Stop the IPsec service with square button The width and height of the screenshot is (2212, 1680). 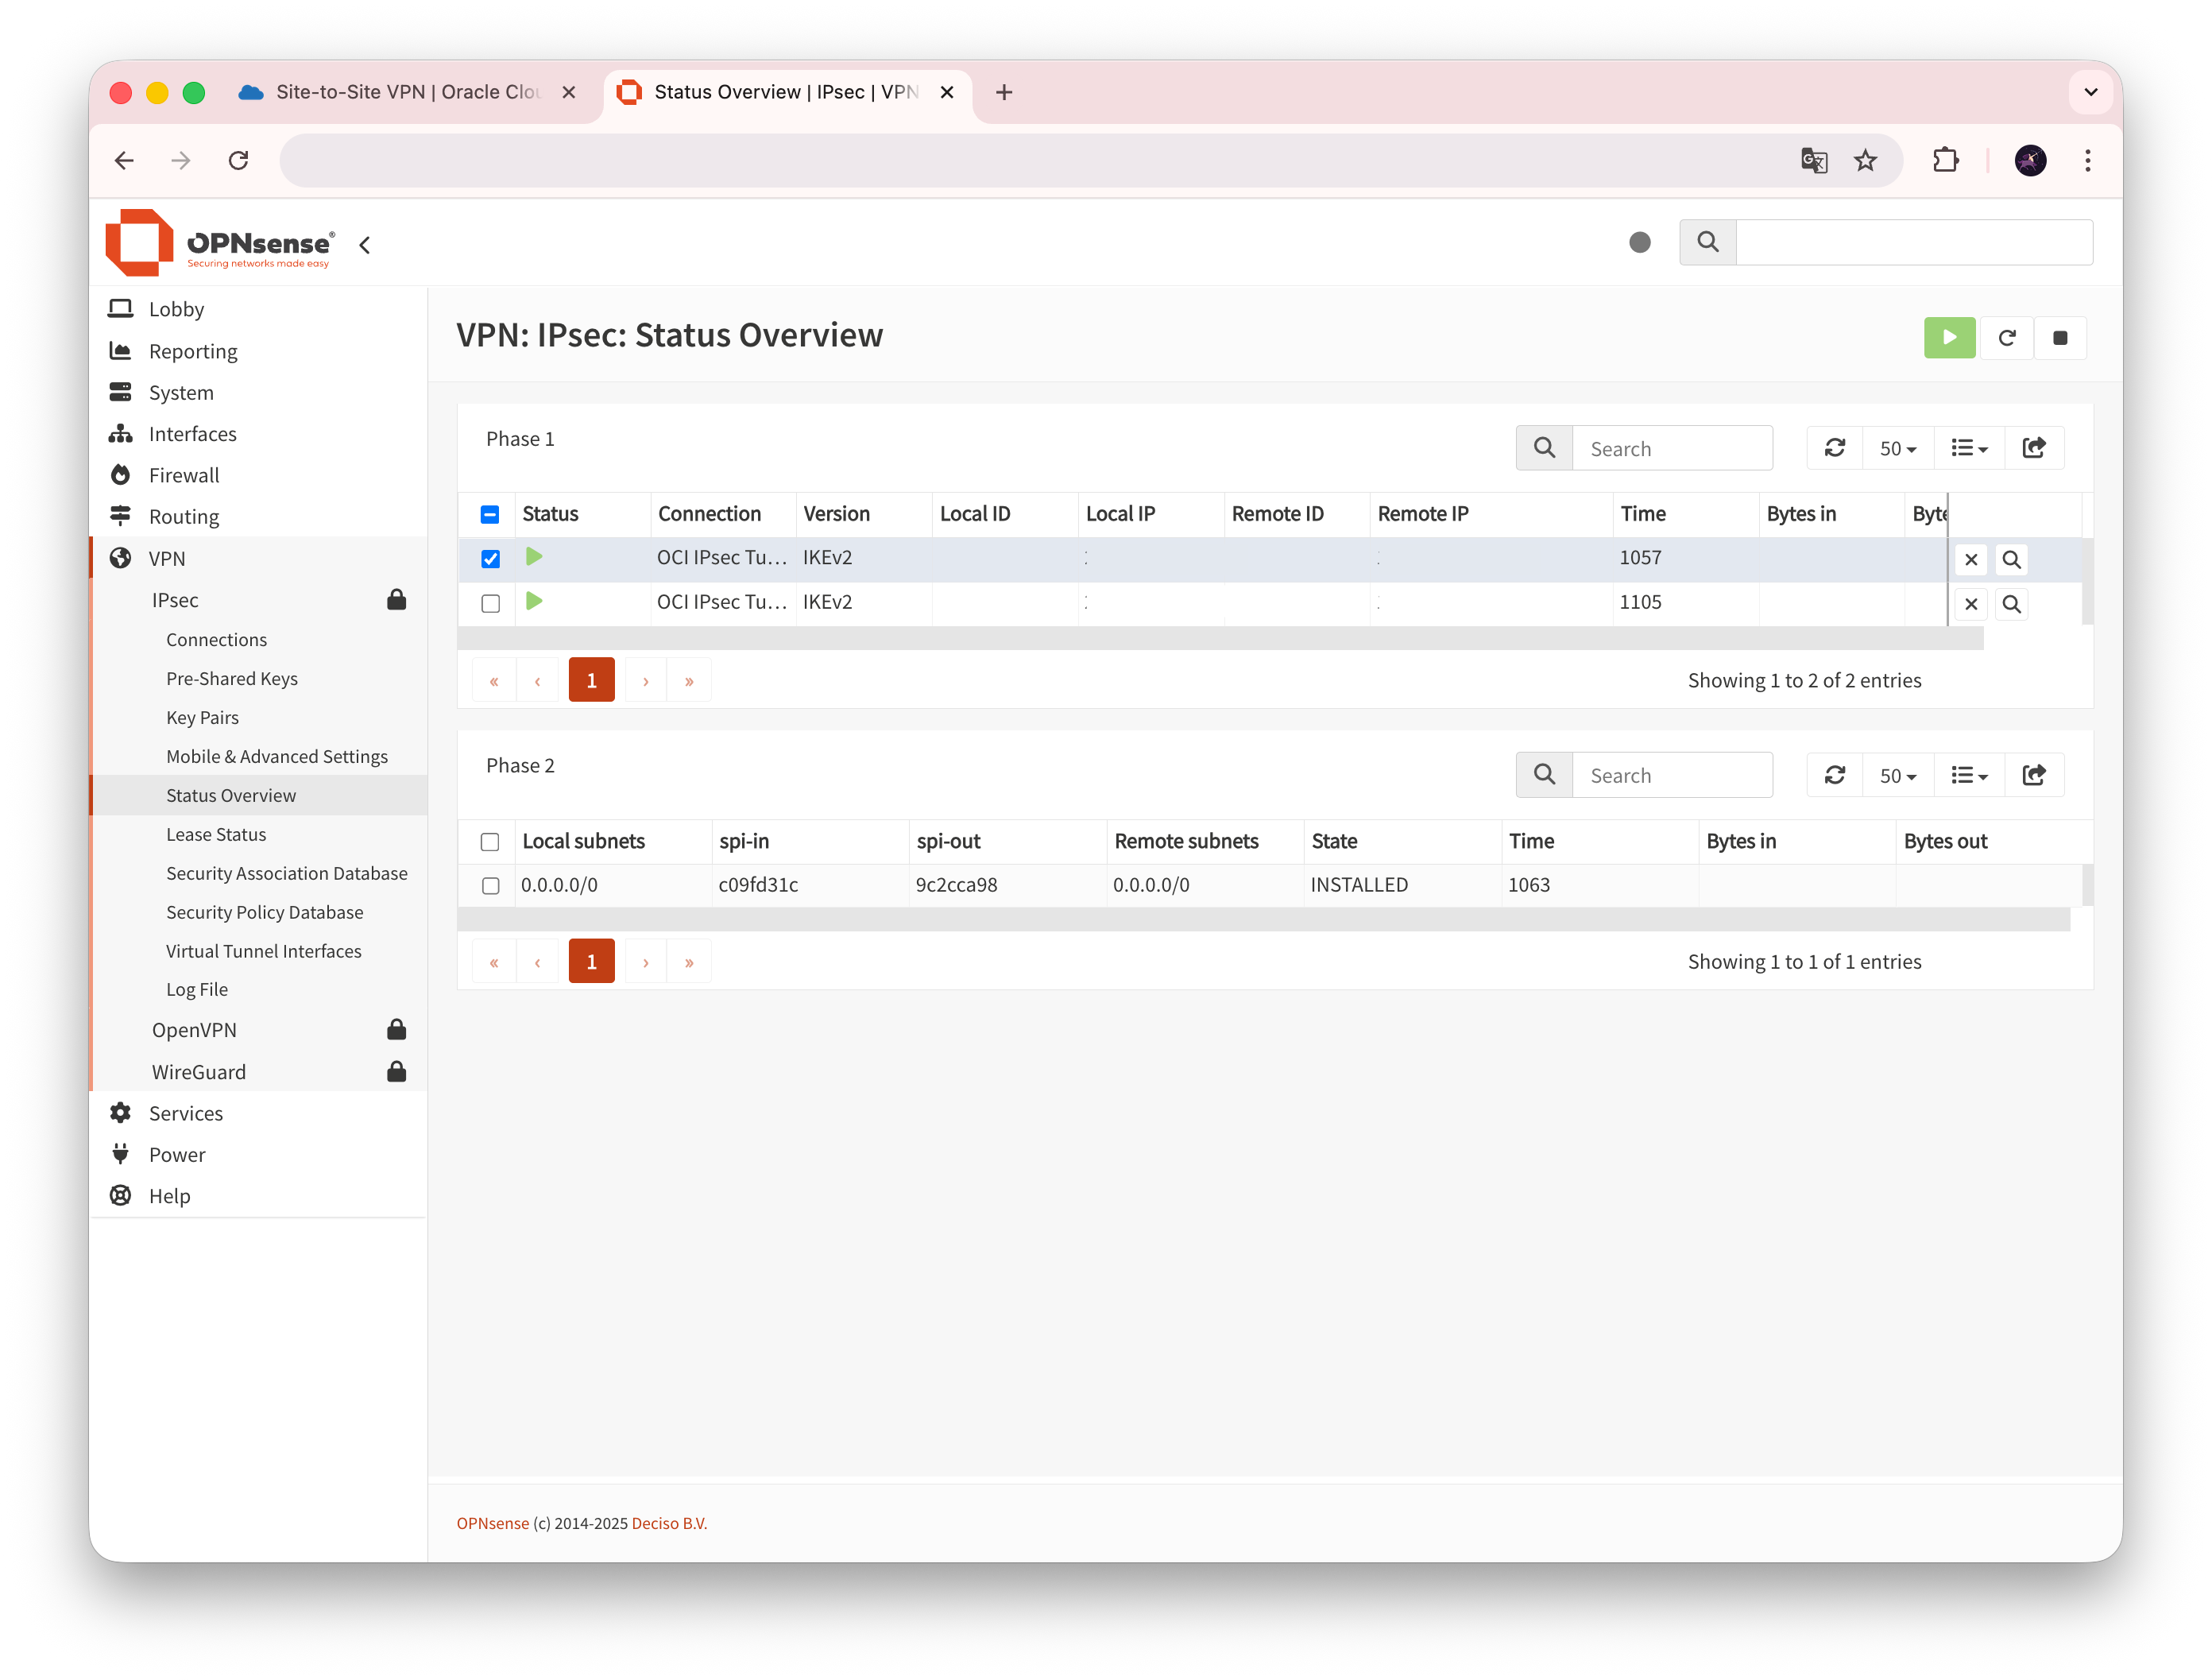click(x=2060, y=338)
